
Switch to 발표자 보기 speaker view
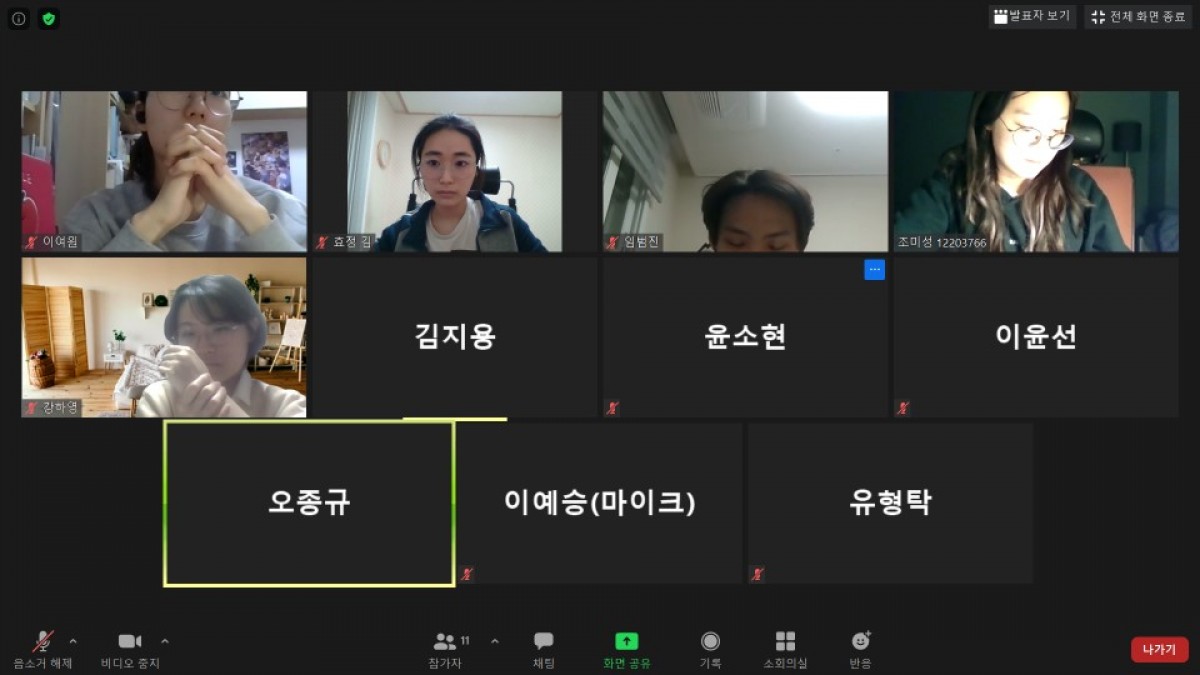click(x=1032, y=17)
